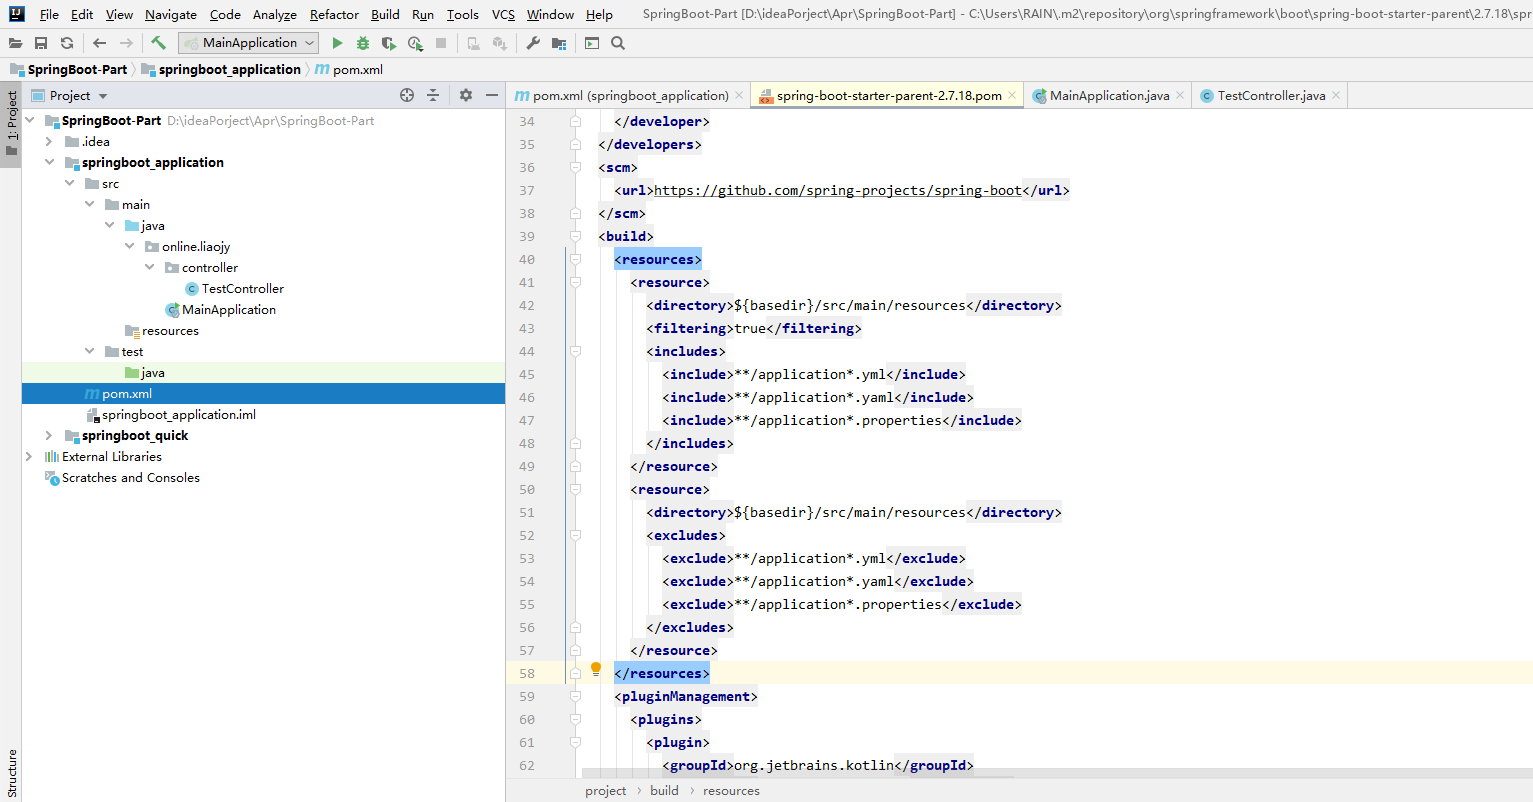Open the Project view selector dropdown
The width and height of the screenshot is (1533, 802).
(x=103, y=96)
